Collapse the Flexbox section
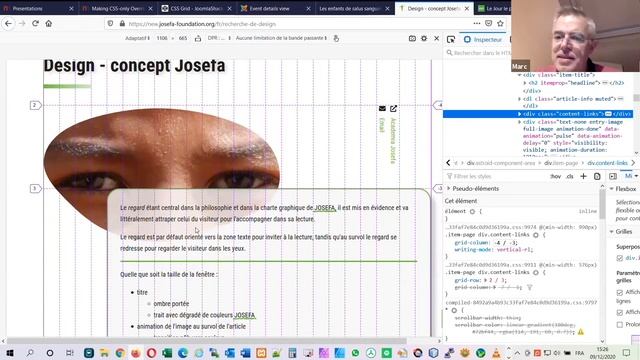The width and height of the screenshot is (640, 360). (x=611, y=189)
